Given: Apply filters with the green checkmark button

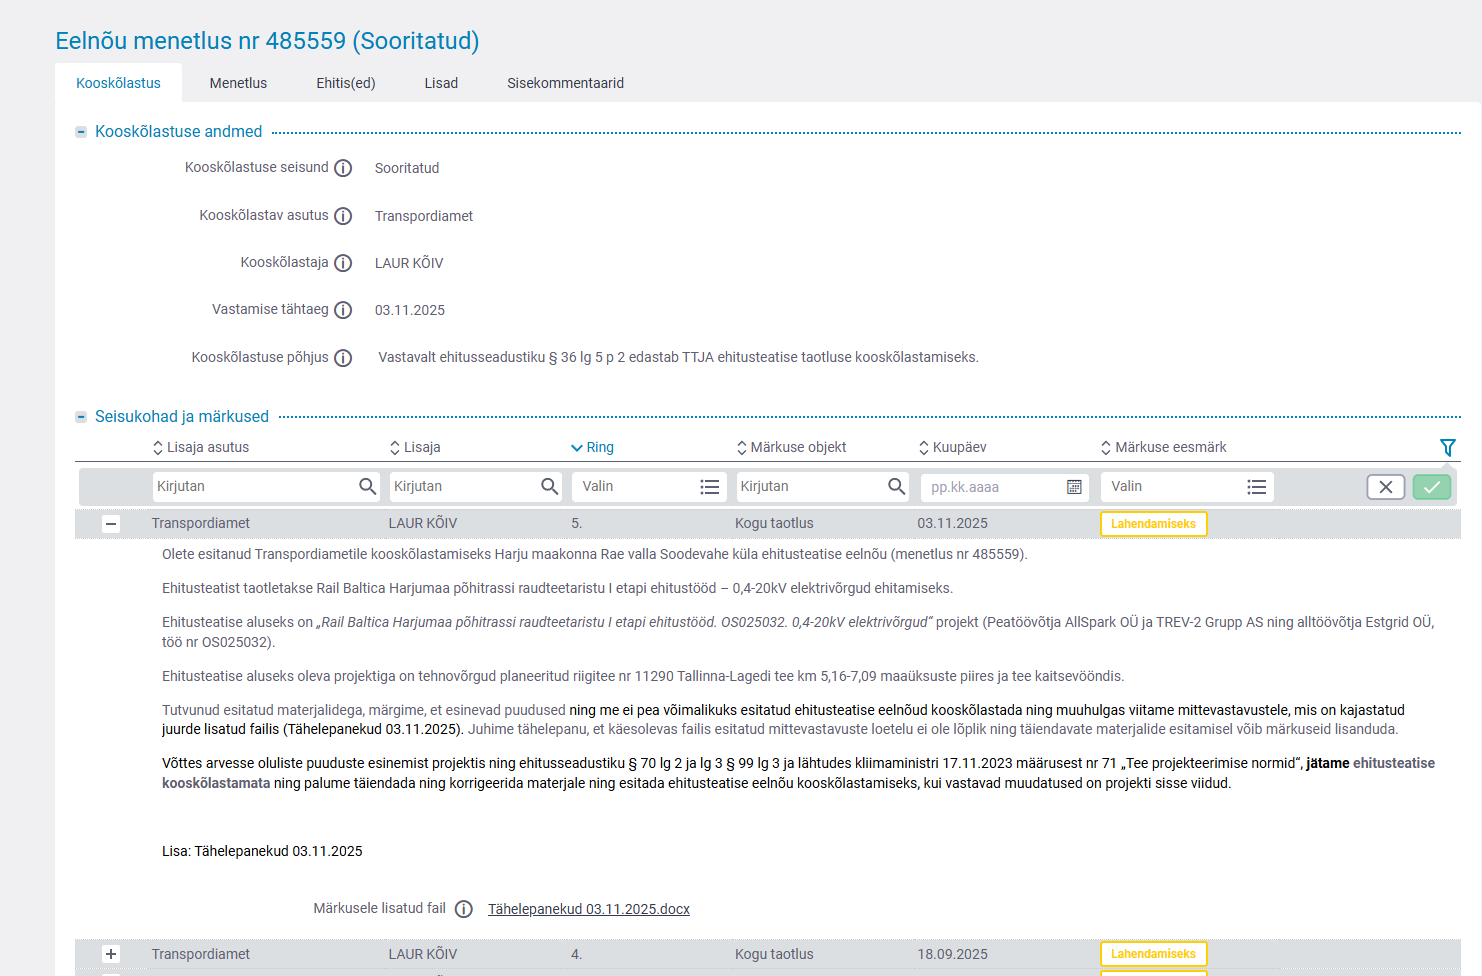Looking at the screenshot, I should tap(1431, 487).
